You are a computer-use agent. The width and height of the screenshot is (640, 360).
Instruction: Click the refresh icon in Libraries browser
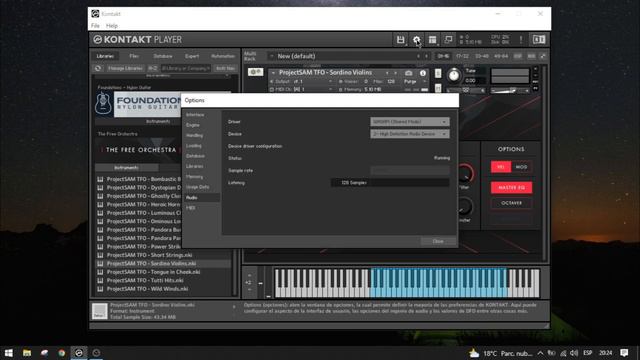click(98, 68)
